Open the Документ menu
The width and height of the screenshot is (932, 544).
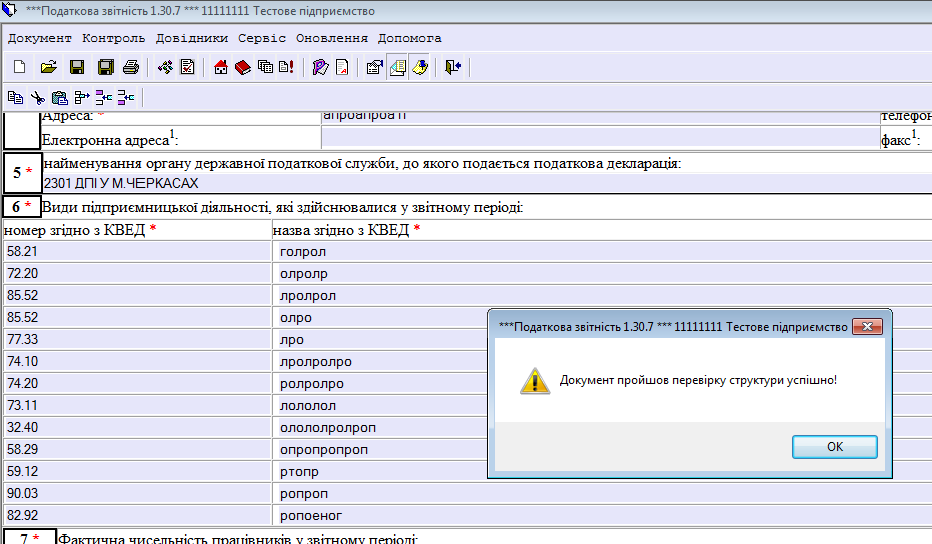tap(40, 38)
